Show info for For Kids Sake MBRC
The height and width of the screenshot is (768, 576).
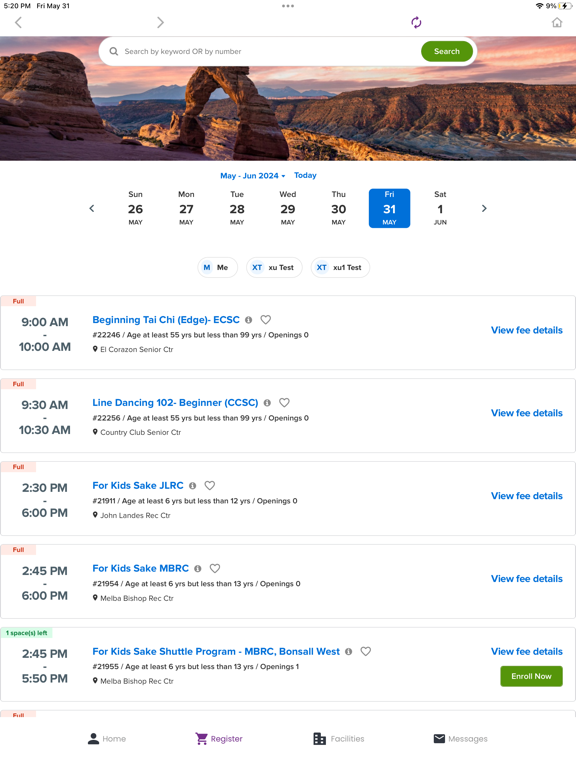198,569
